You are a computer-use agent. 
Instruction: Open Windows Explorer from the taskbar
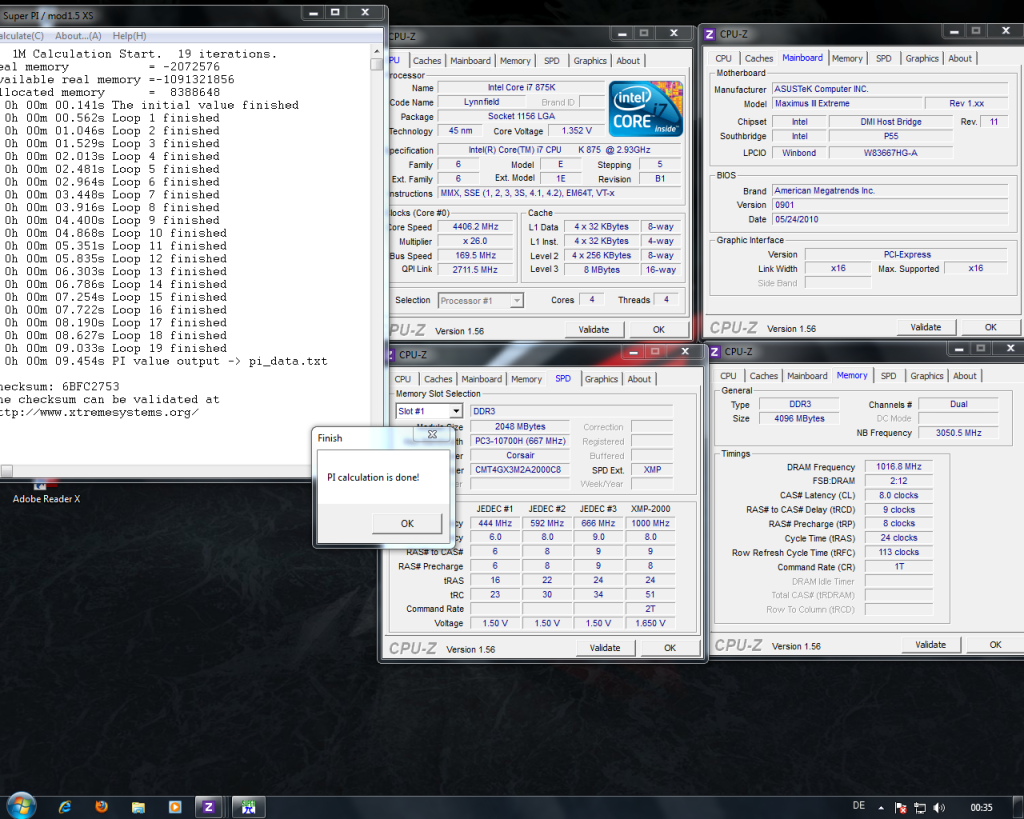tap(137, 806)
